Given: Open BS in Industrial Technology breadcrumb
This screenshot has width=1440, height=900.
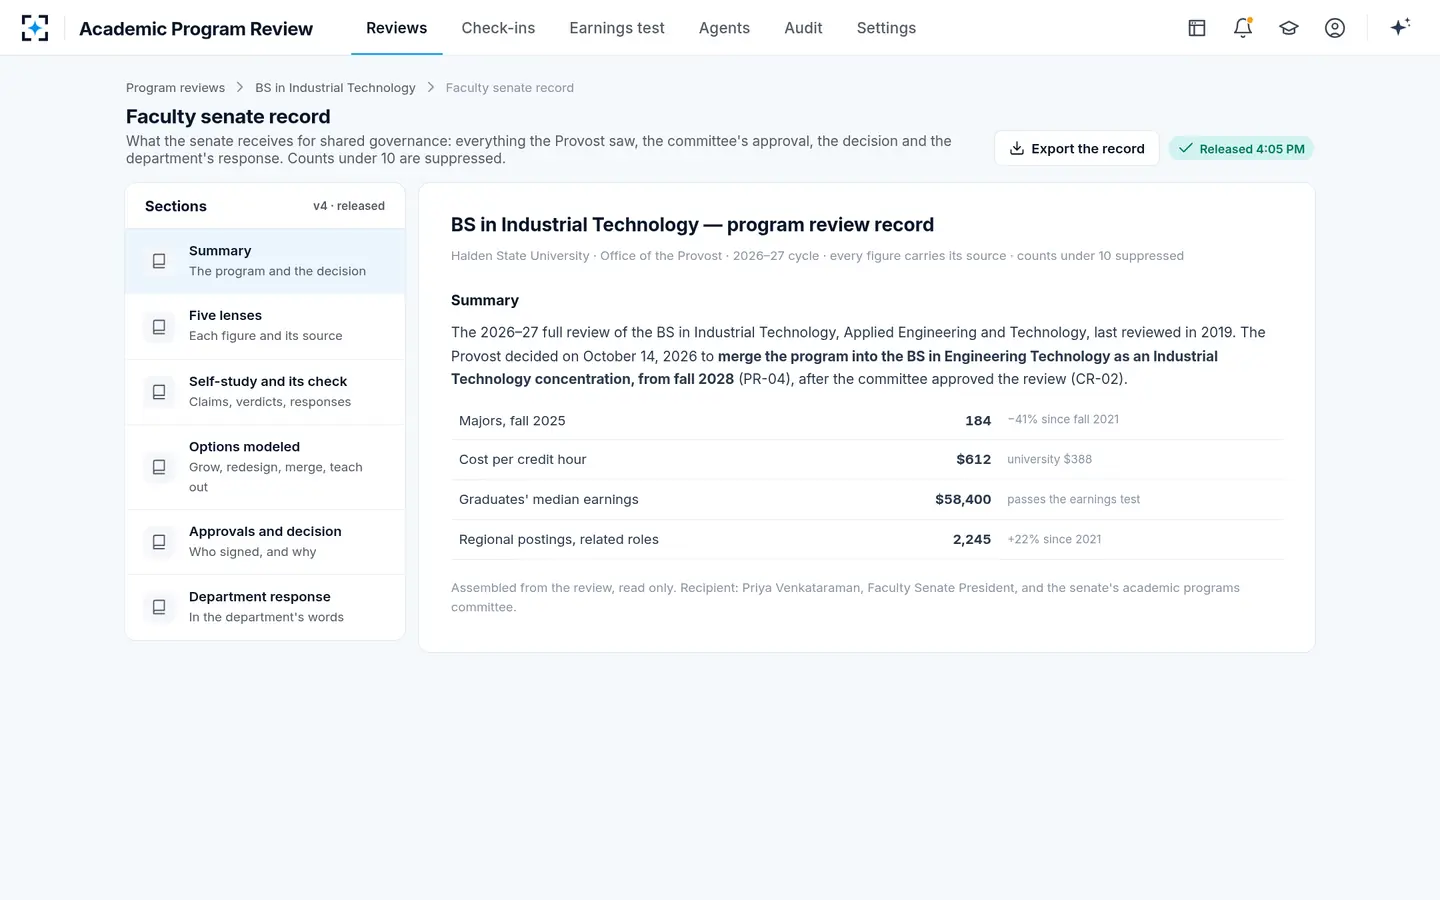Looking at the screenshot, I should [x=335, y=88].
